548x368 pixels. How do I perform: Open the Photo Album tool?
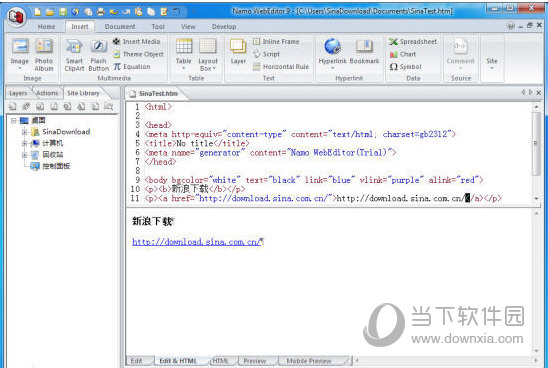tap(44, 54)
